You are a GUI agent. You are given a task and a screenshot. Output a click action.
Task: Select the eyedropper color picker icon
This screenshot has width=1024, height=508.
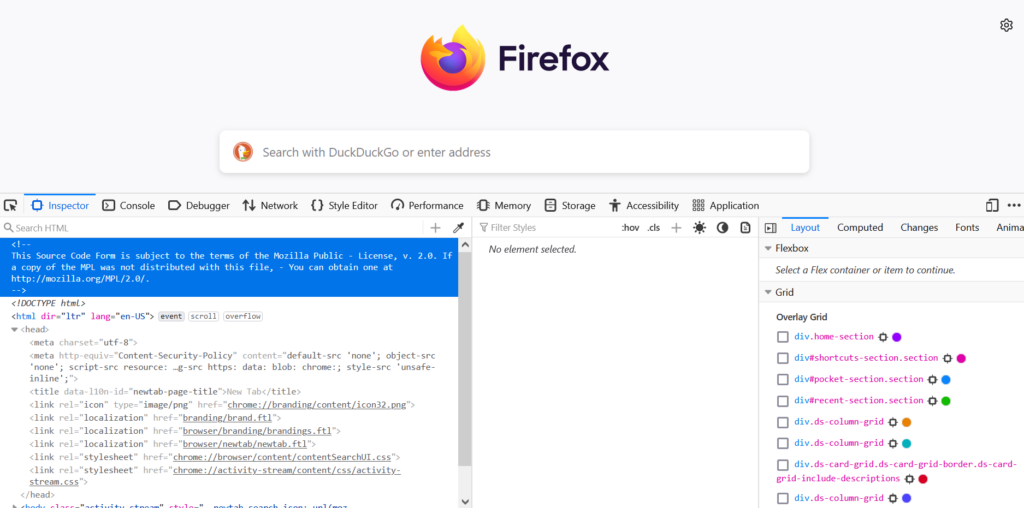(458, 228)
